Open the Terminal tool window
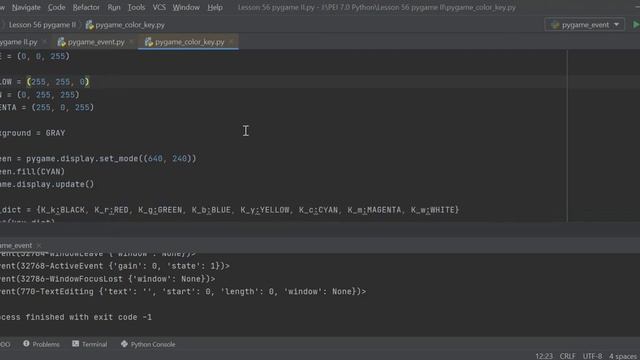This screenshot has width=640, height=360. [x=90, y=344]
